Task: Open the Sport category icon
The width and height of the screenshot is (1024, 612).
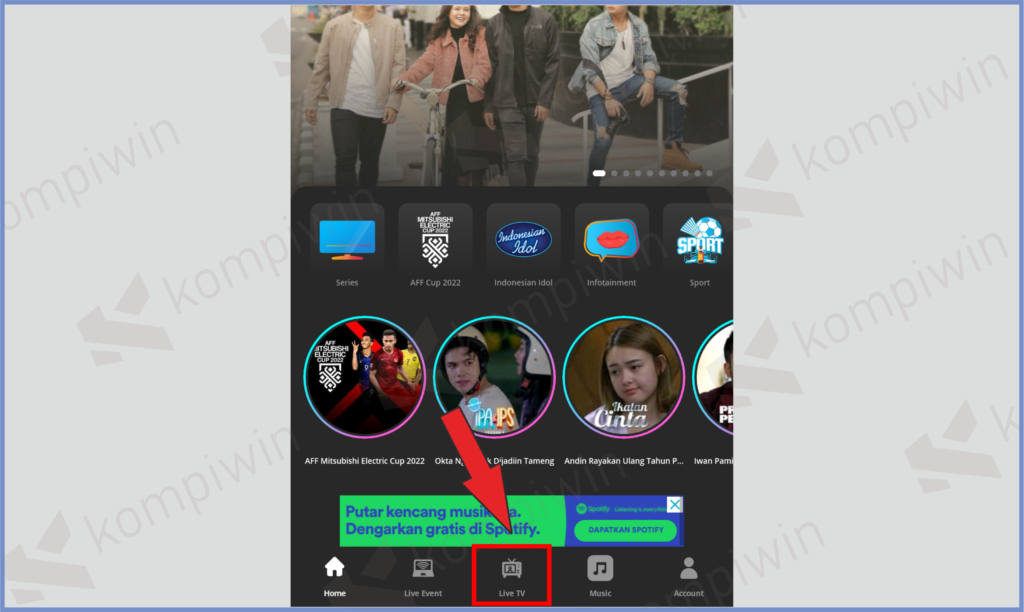Action: coord(699,240)
